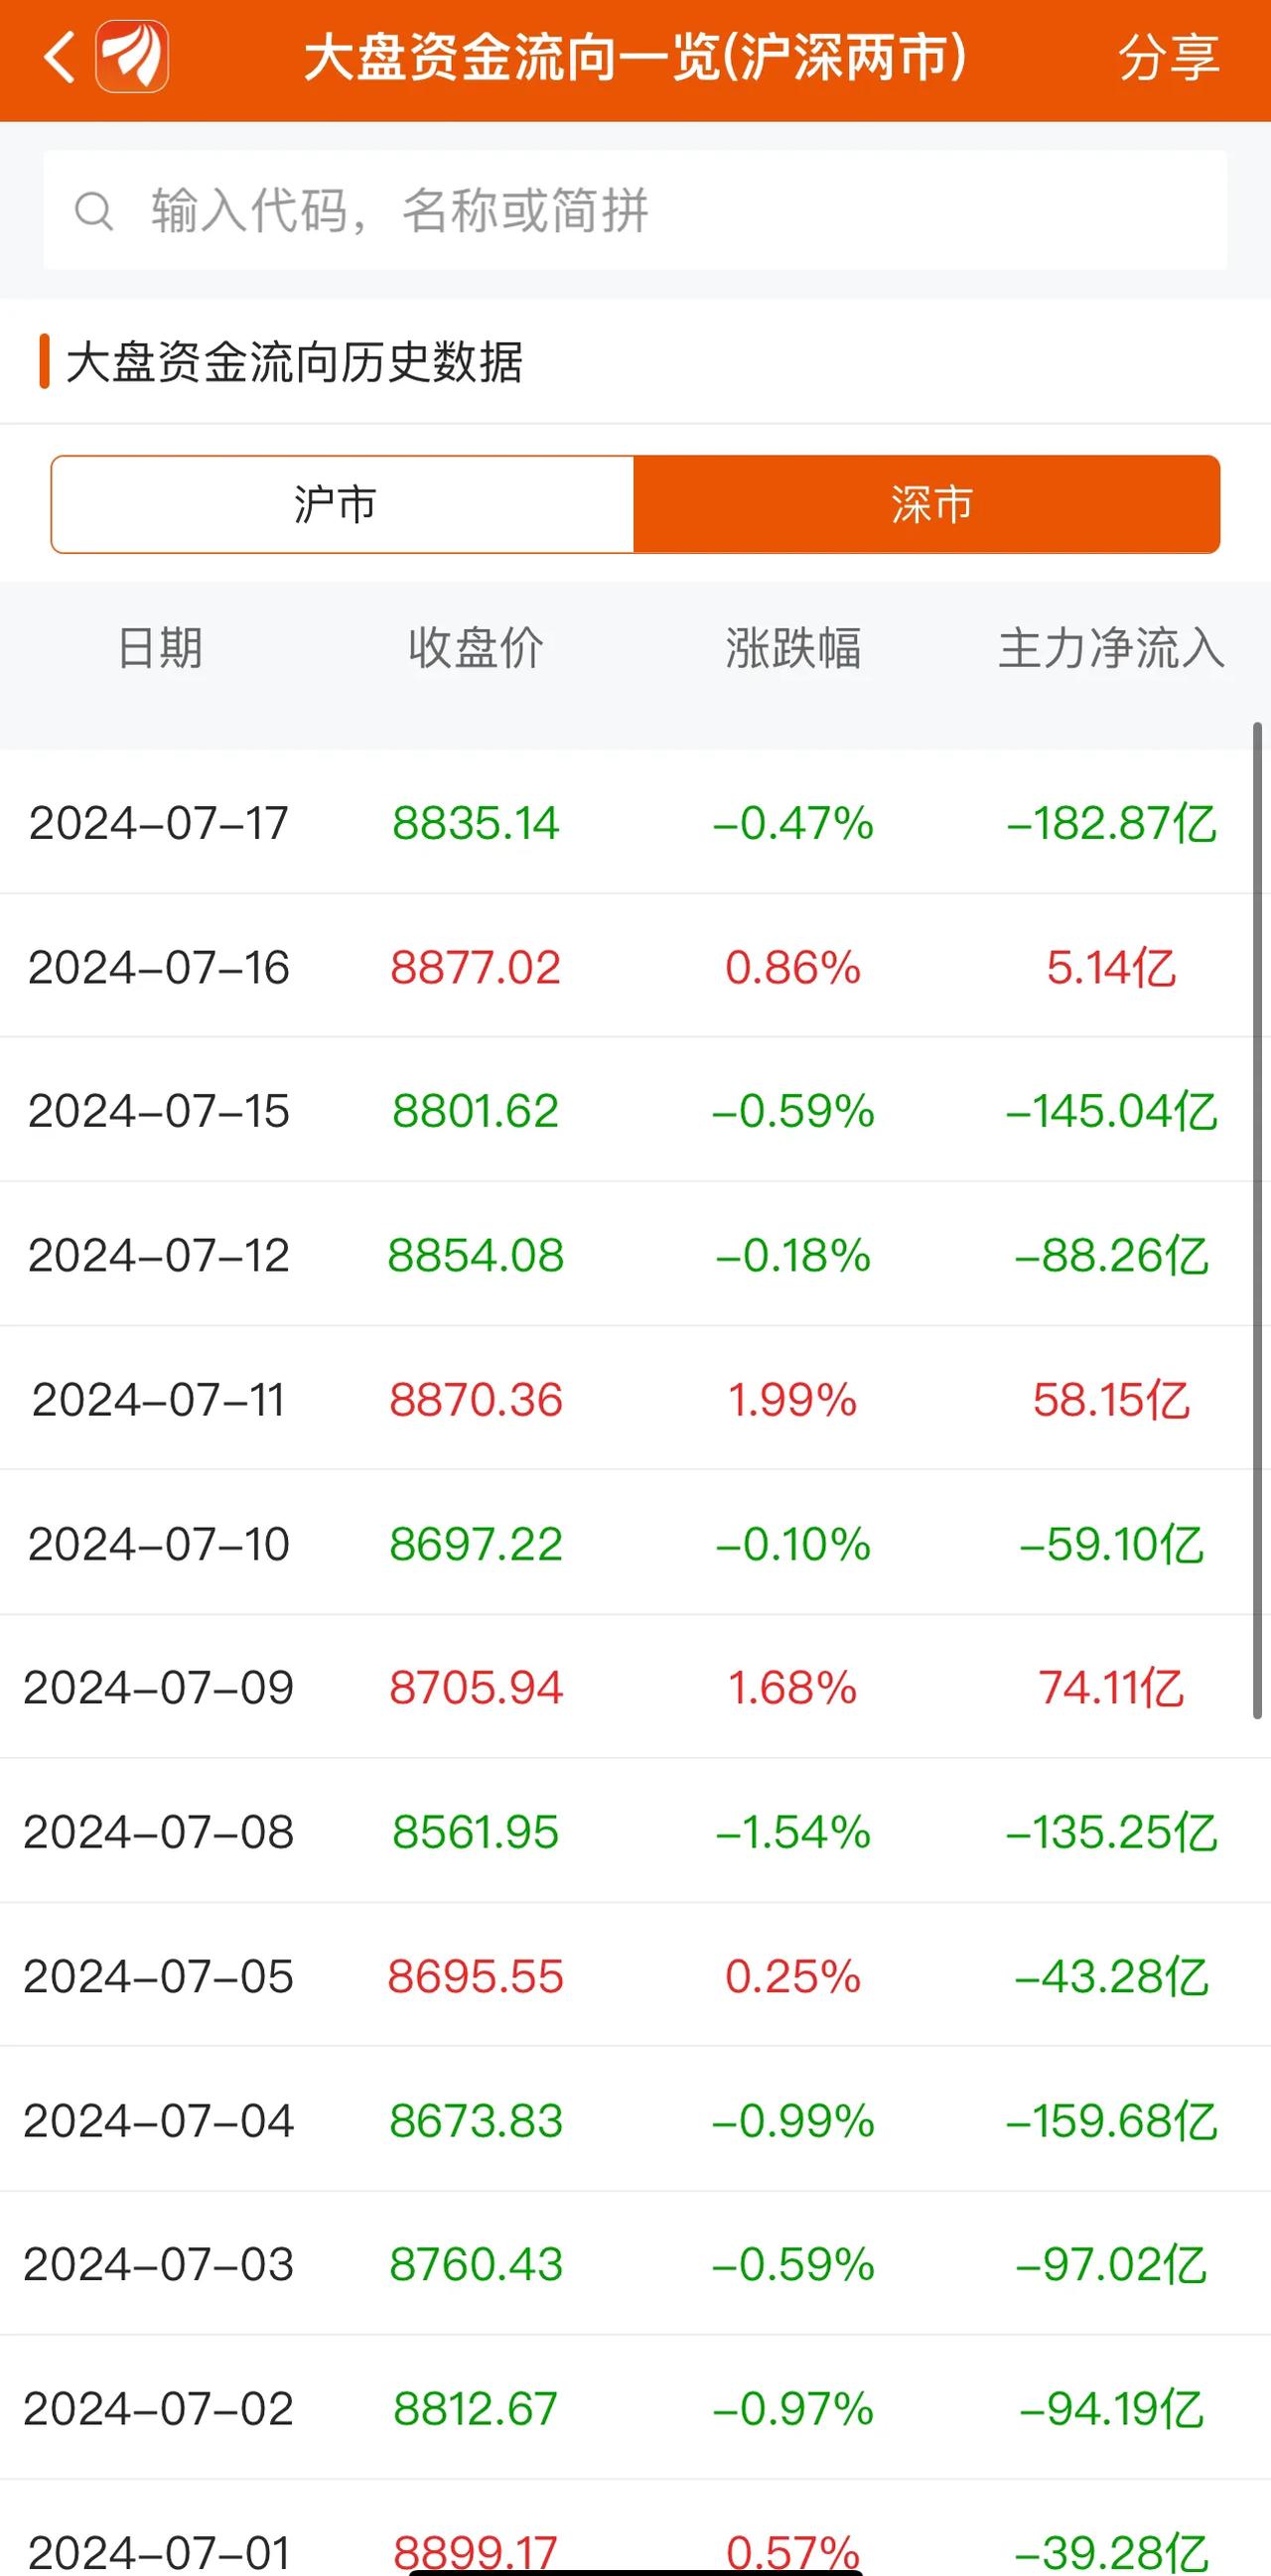The width and height of the screenshot is (1271, 2576).
Task: Click the 收盘价 column header
Action: click(x=476, y=648)
